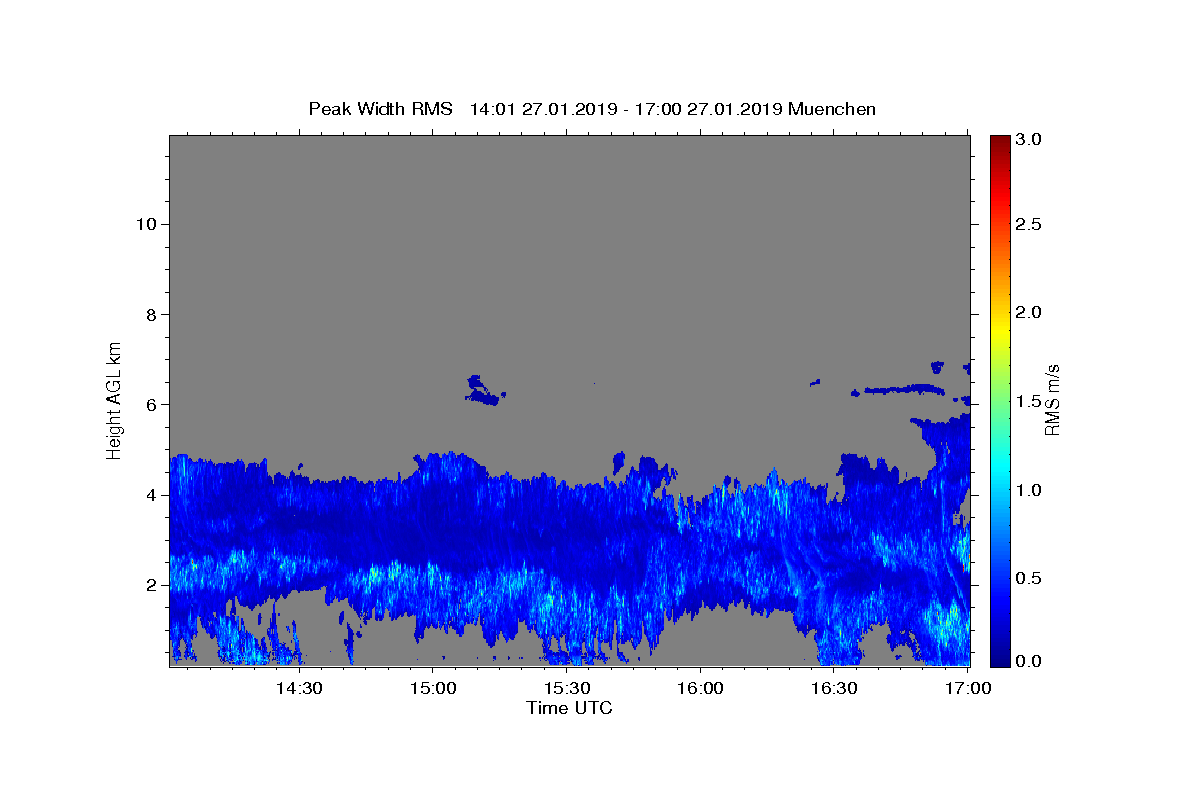Click the '17:00' time axis label
Viewport: 1200px width, 800px height.
point(967,689)
